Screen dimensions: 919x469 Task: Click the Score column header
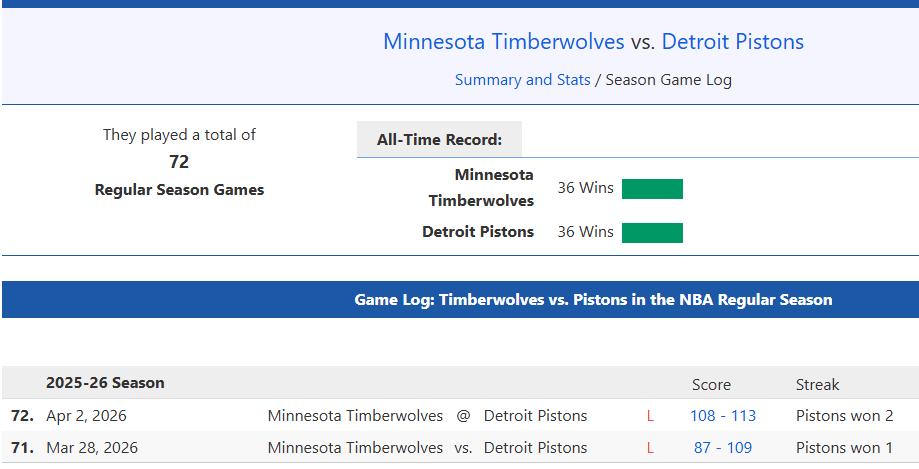(711, 385)
